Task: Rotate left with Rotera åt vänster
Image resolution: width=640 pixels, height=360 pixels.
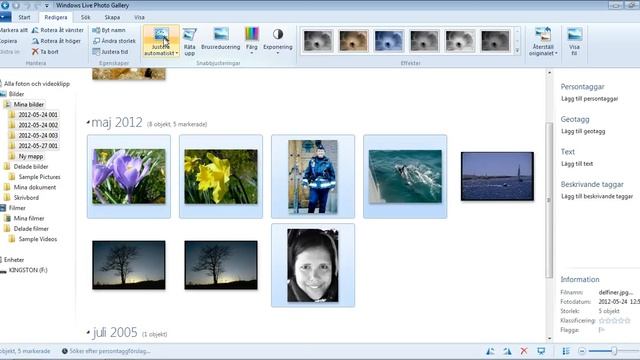Action: tap(58, 30)
